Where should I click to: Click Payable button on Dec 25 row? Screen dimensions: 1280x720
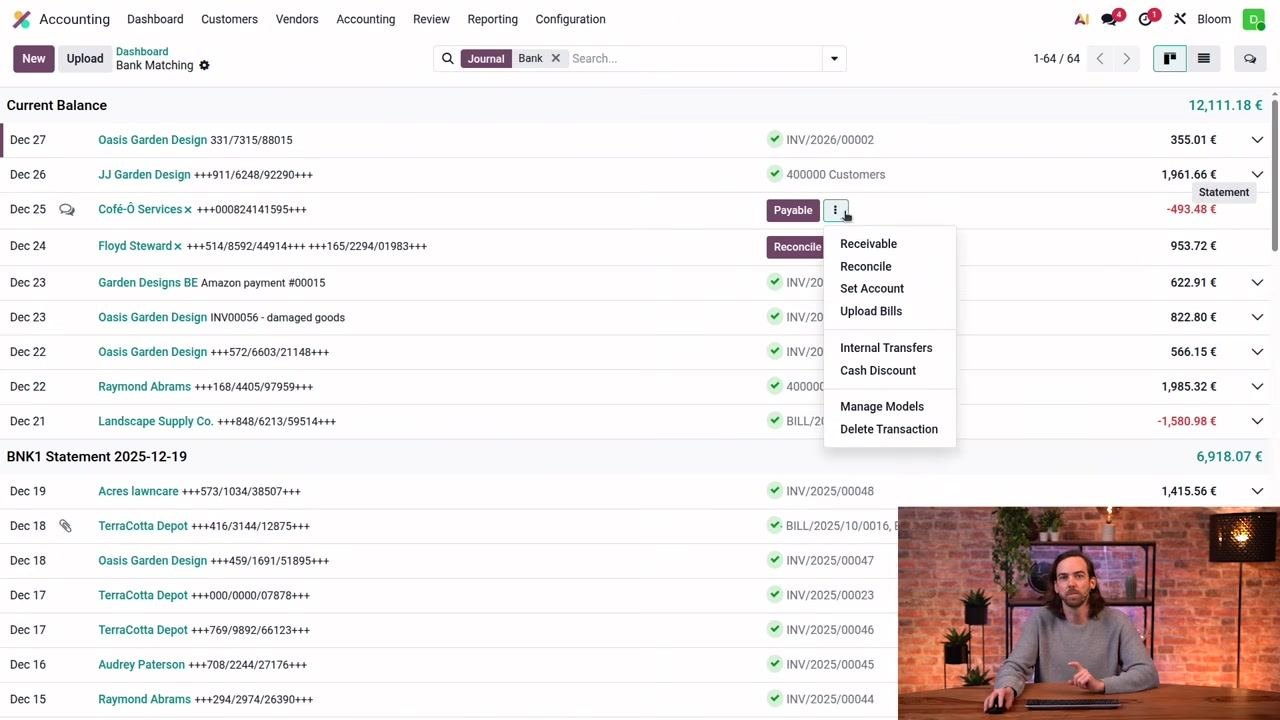click(793, 210)
